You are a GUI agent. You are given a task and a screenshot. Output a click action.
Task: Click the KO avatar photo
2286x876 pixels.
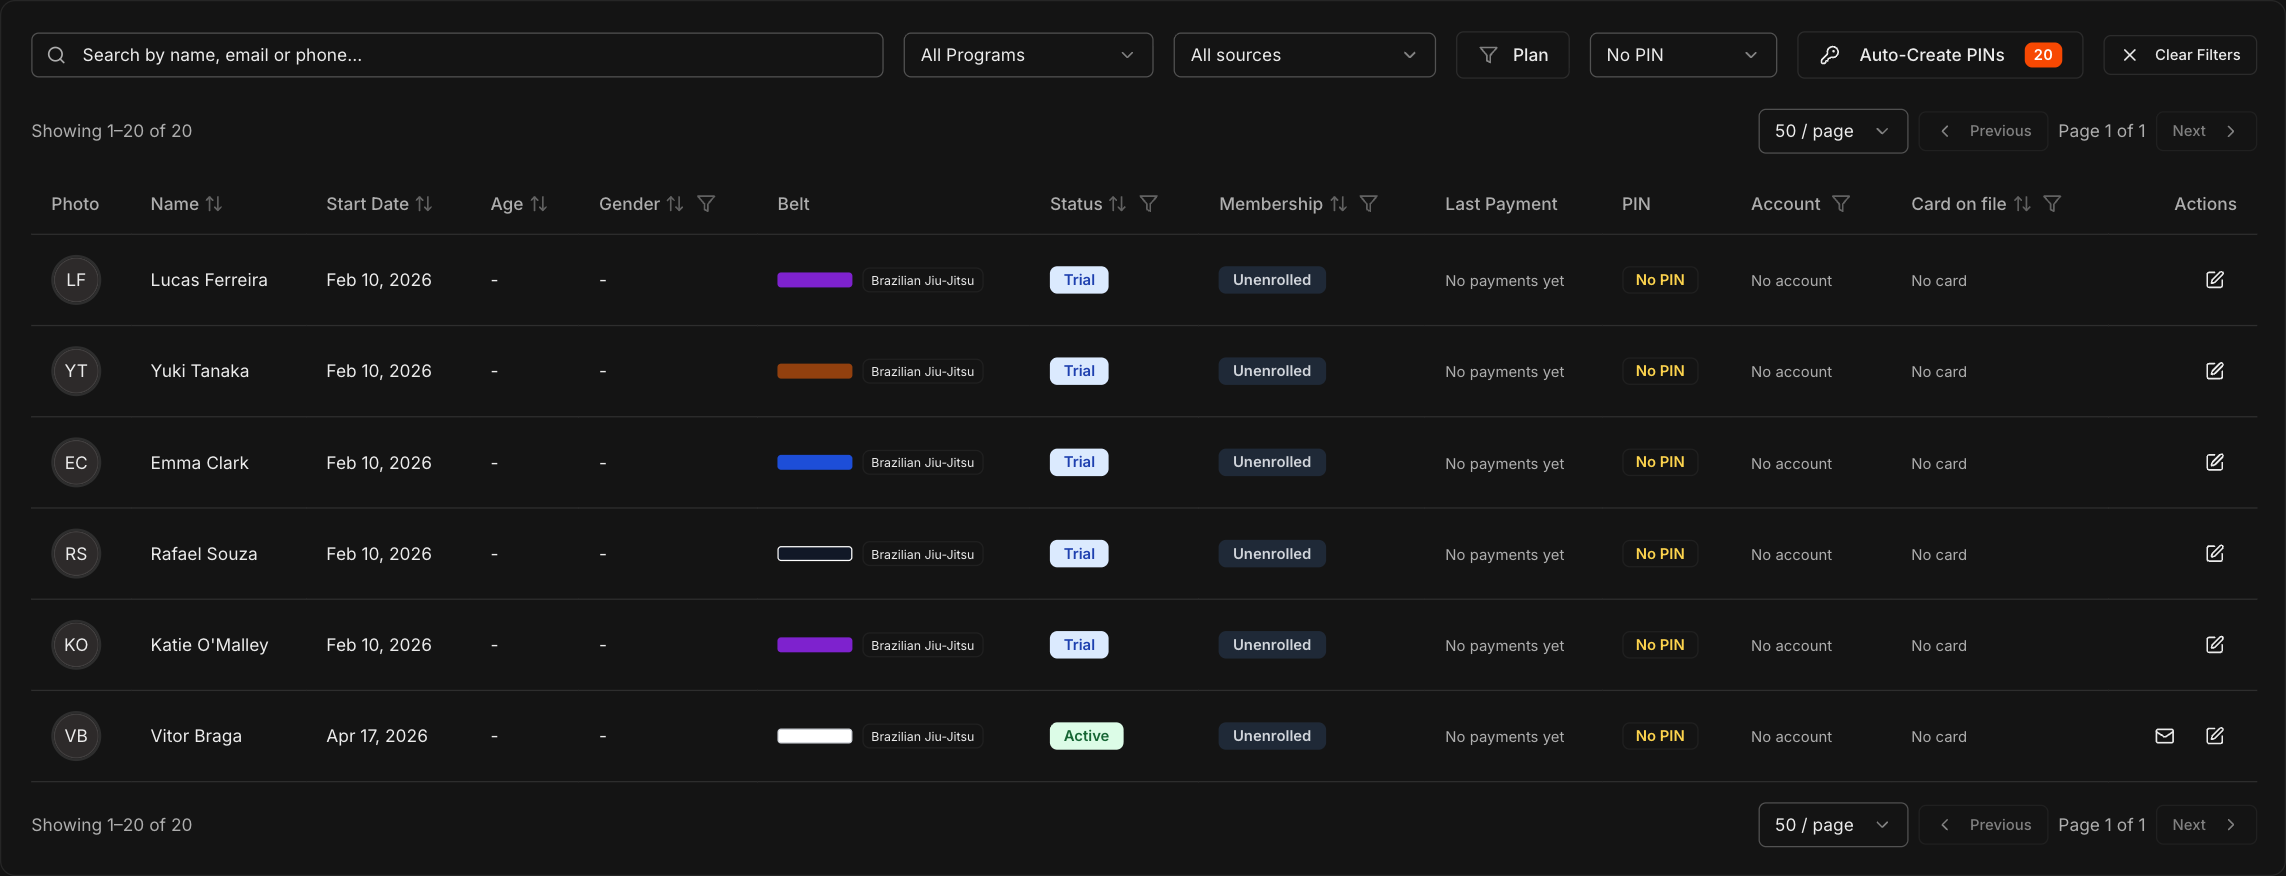click(76, 645)
